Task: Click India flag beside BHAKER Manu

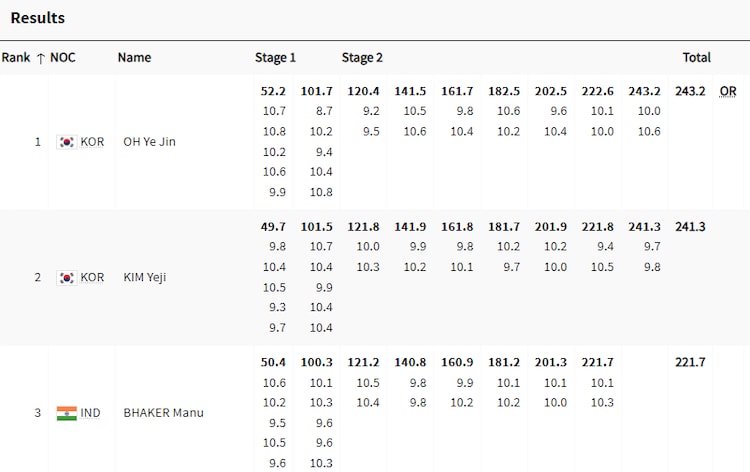Action: pos(67,413)
